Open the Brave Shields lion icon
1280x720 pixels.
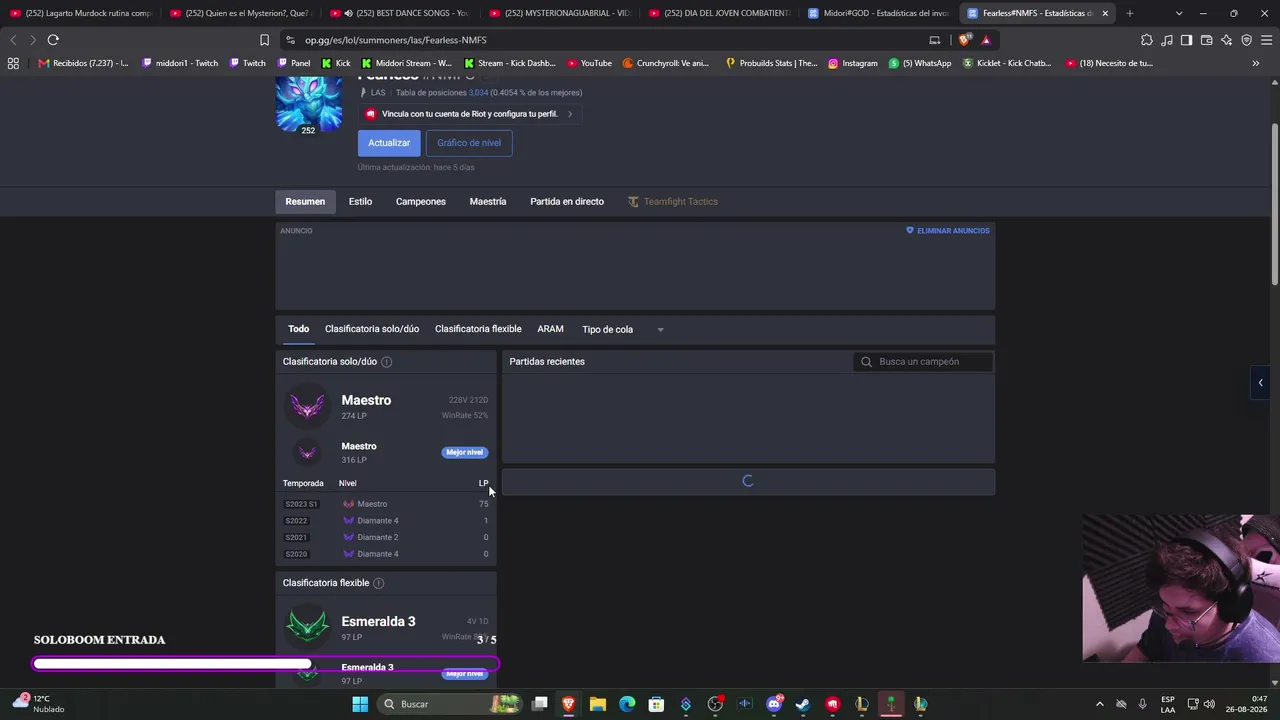[x=964, y=40]
